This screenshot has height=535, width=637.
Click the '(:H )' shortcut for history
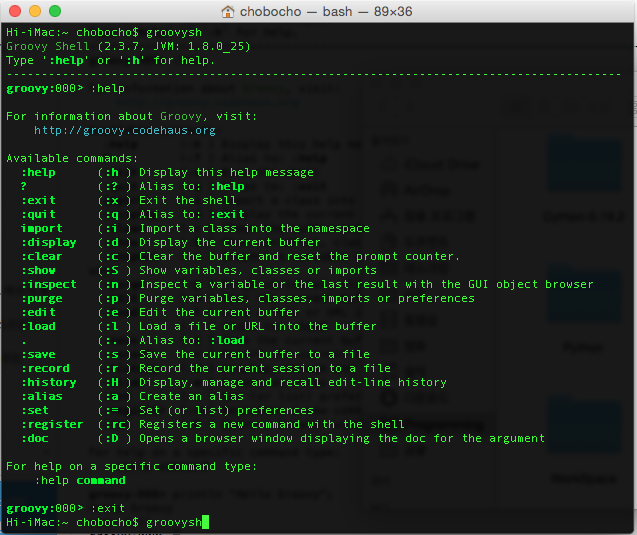(114, 382)
